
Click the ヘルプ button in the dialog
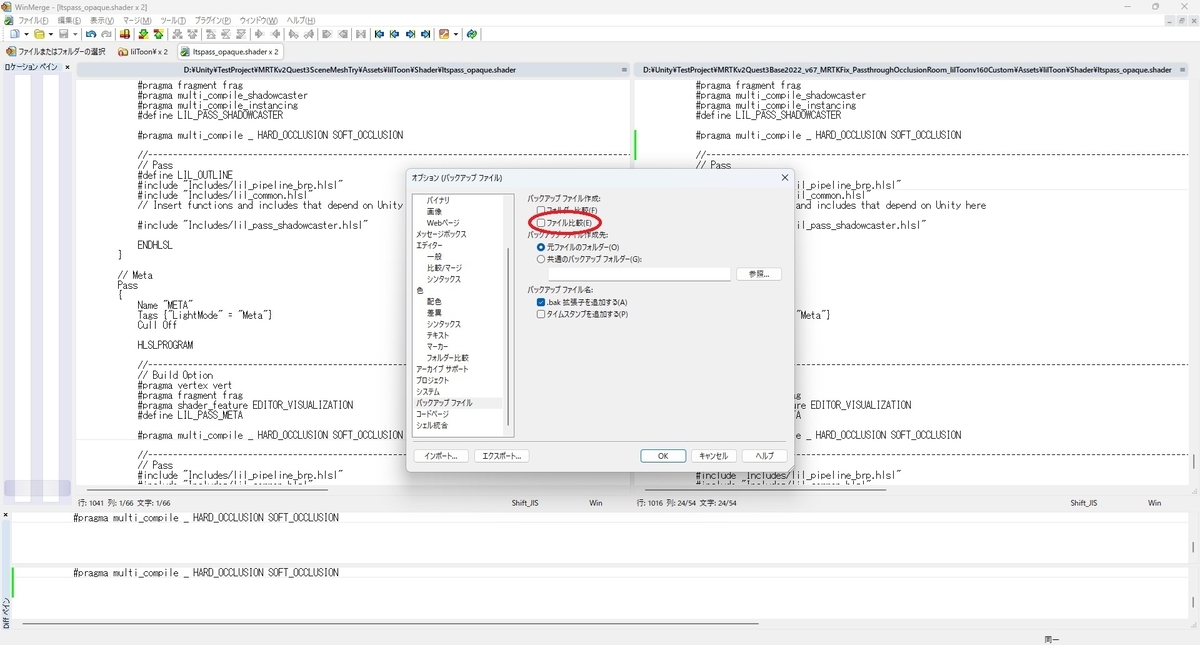[765, 456]
